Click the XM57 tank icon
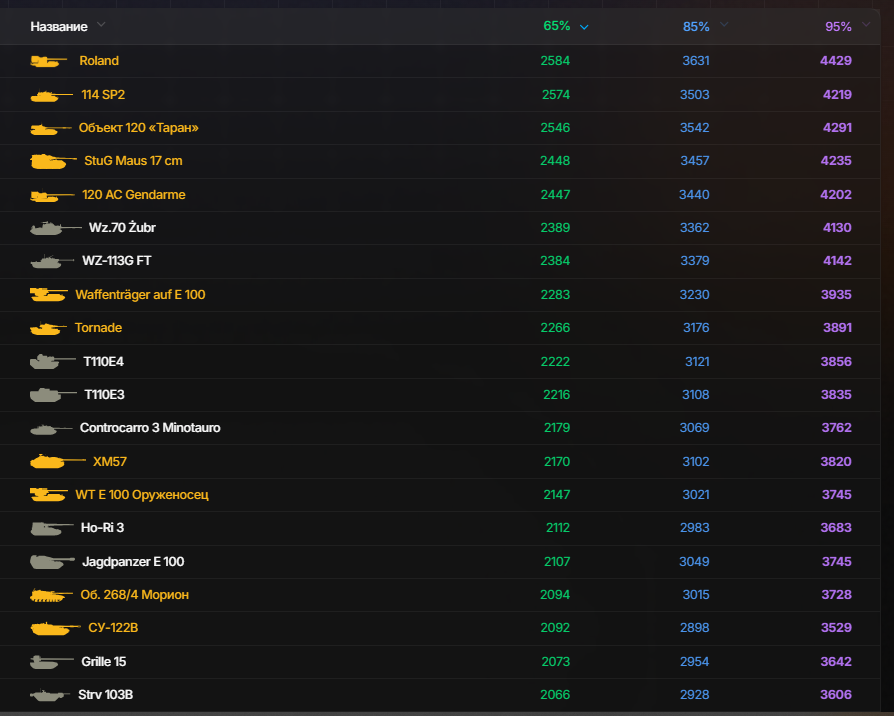 tap(58, 461)
